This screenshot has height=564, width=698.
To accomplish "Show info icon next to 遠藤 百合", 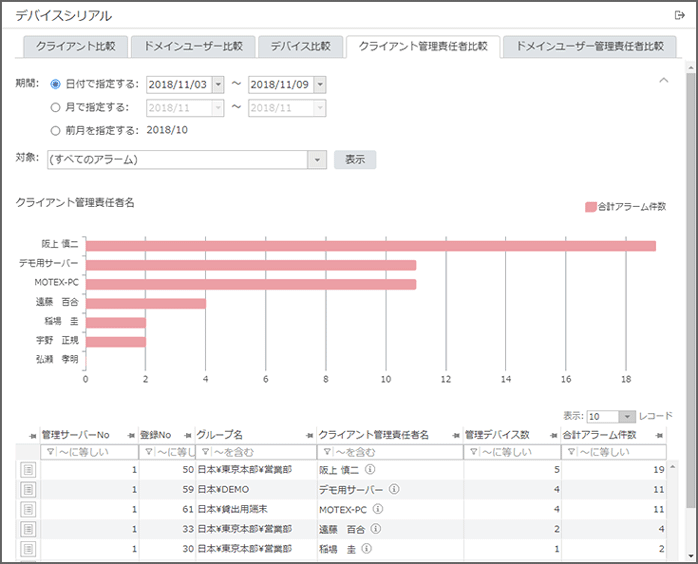I will tap(376, 528).
